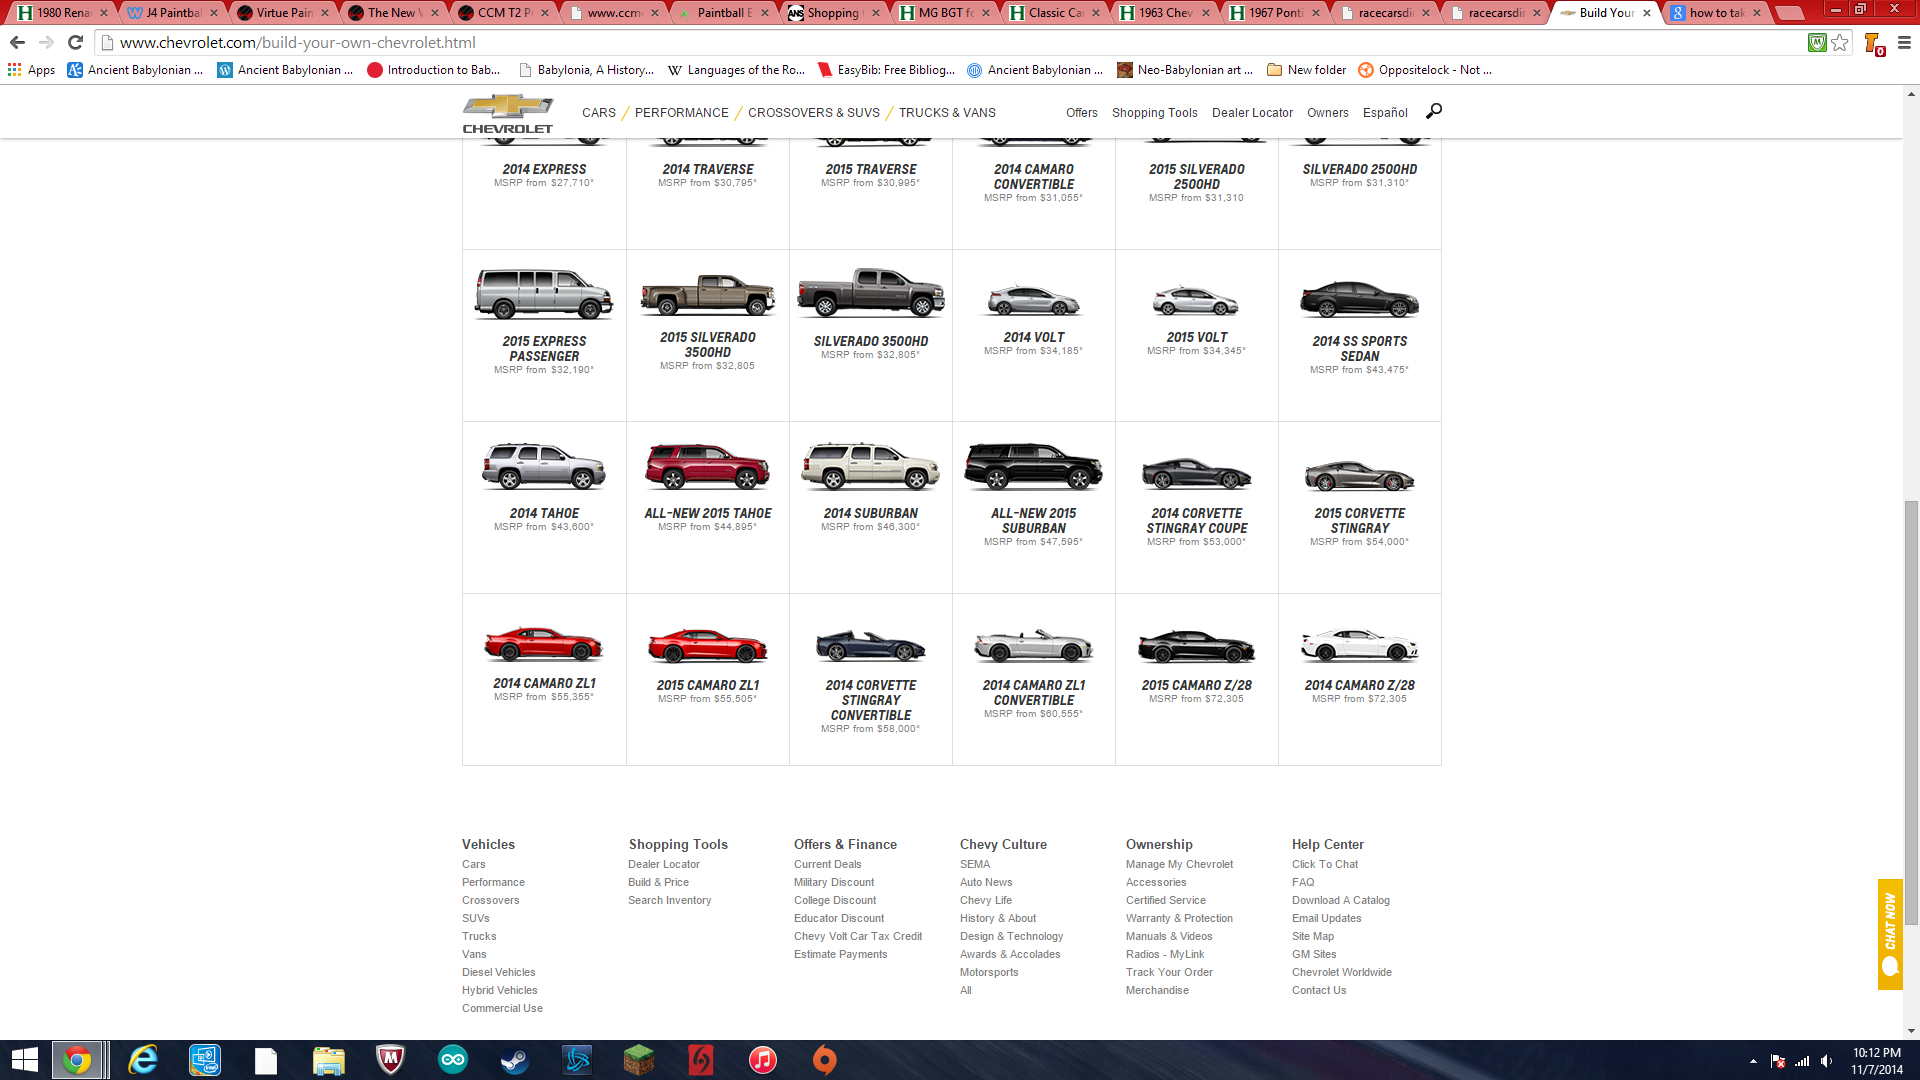Screen dimensions: 1920x1080
Task: Open 'New folder' bookmark folder
Action: tap(1306, 70)
